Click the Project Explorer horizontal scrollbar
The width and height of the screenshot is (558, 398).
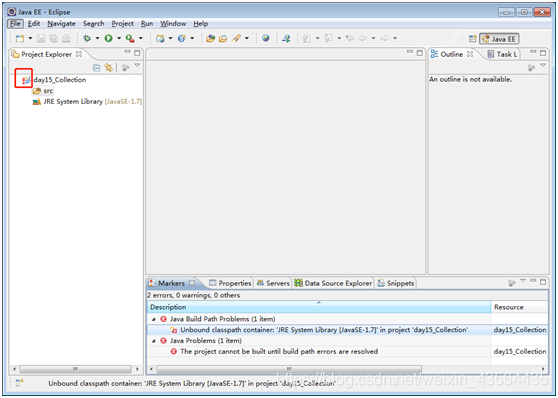pyautogui.click(x=75, y=369)
